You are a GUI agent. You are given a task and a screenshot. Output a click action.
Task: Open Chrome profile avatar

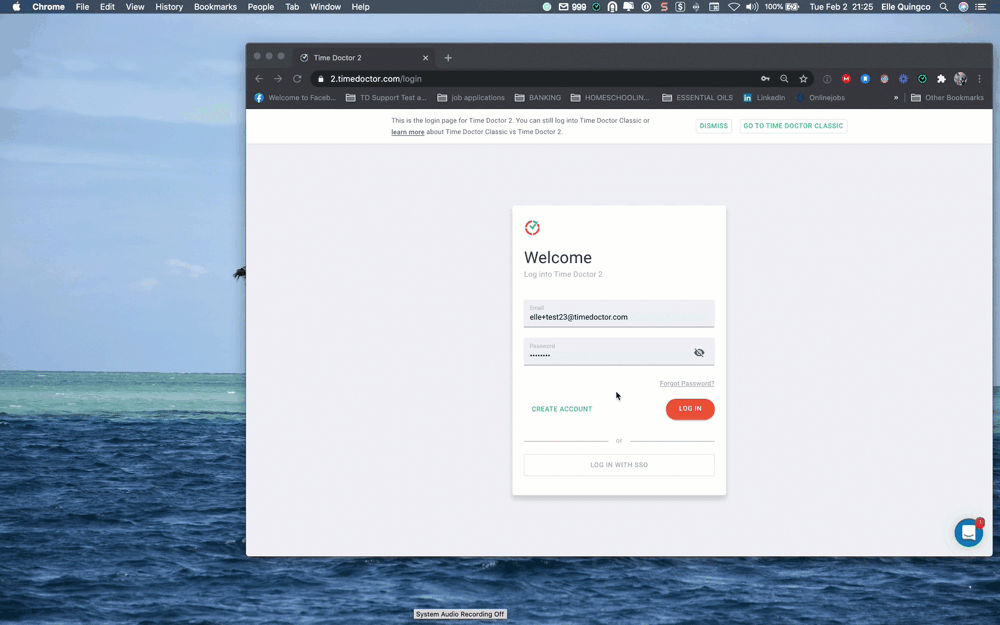tap(960, 78)
